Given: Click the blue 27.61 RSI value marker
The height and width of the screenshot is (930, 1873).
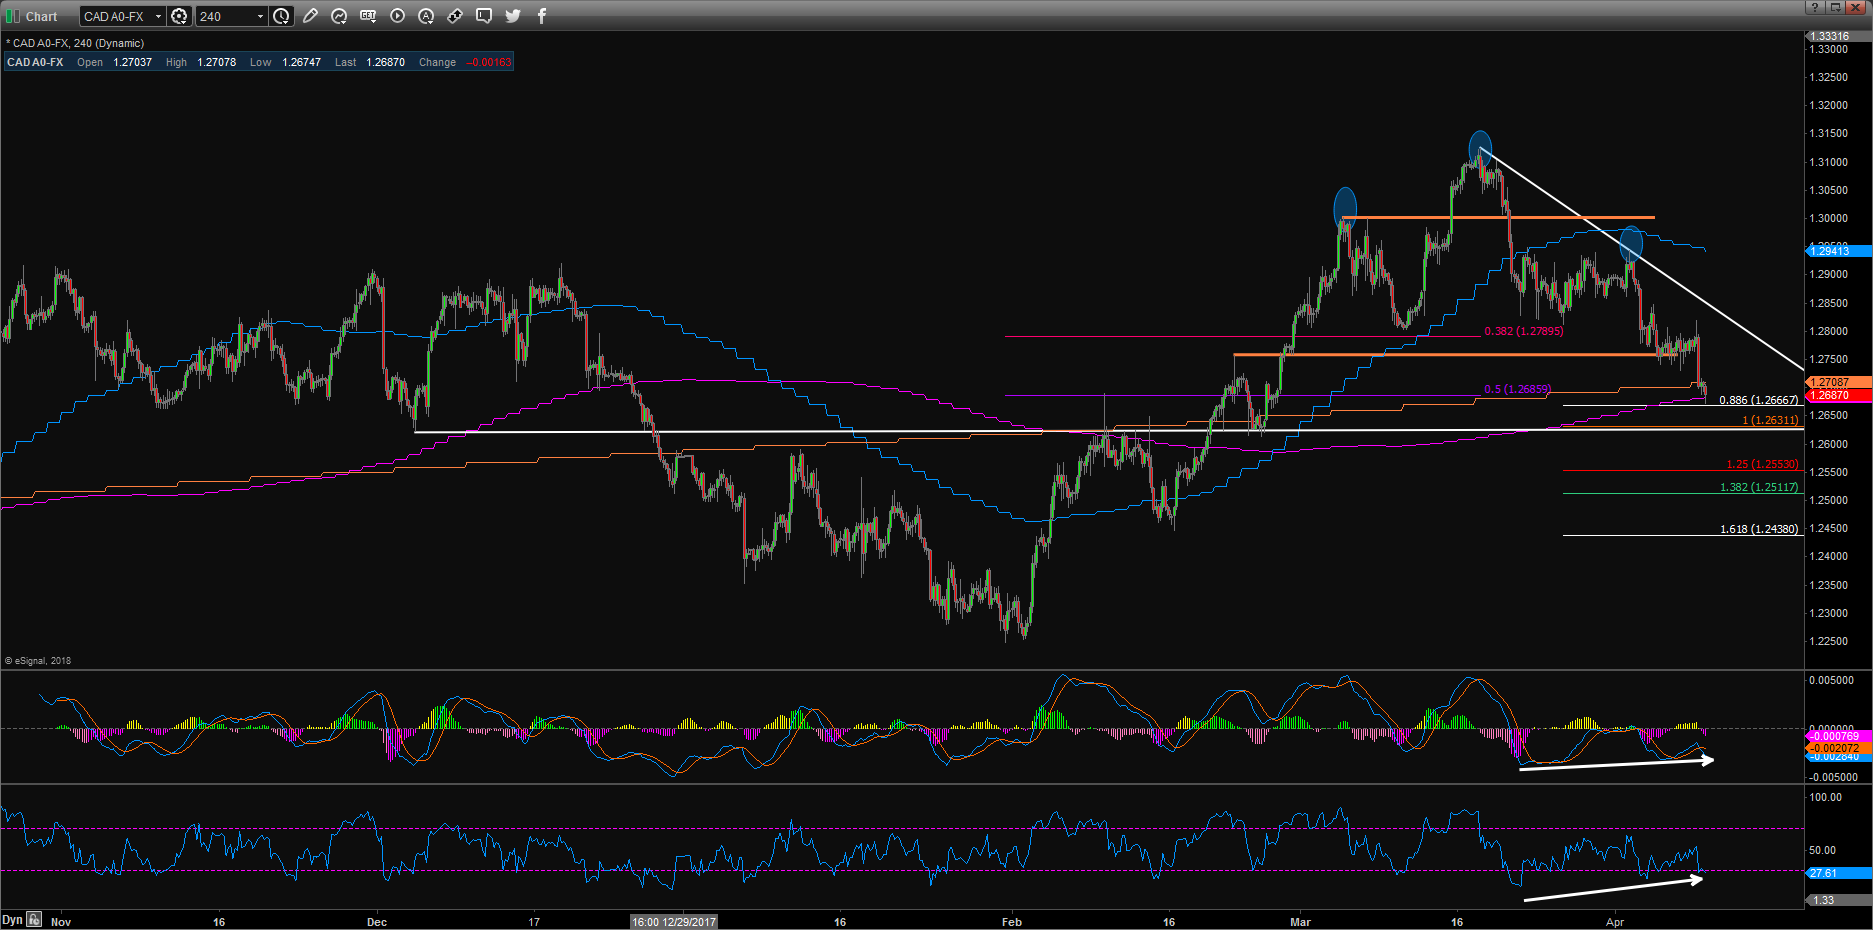Looking at the screenshot, I should coord(1838,873).
